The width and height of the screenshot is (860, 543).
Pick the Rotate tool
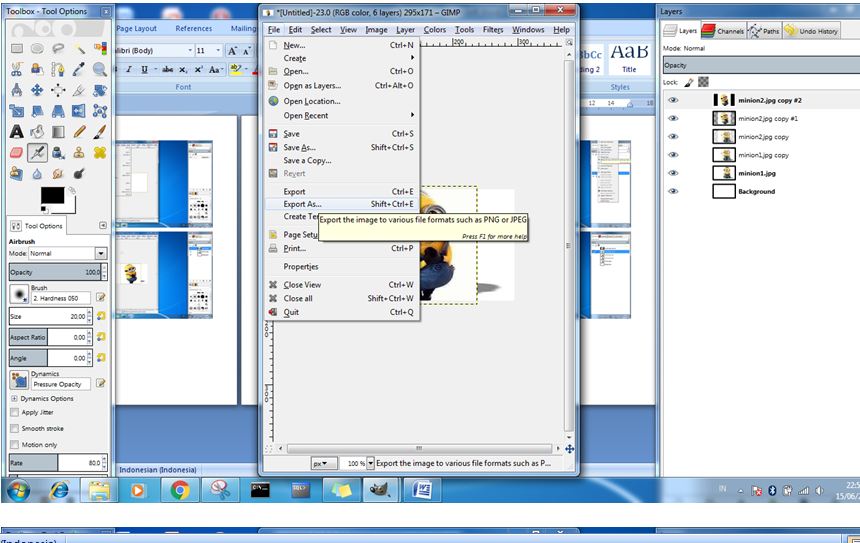[100, 90]
